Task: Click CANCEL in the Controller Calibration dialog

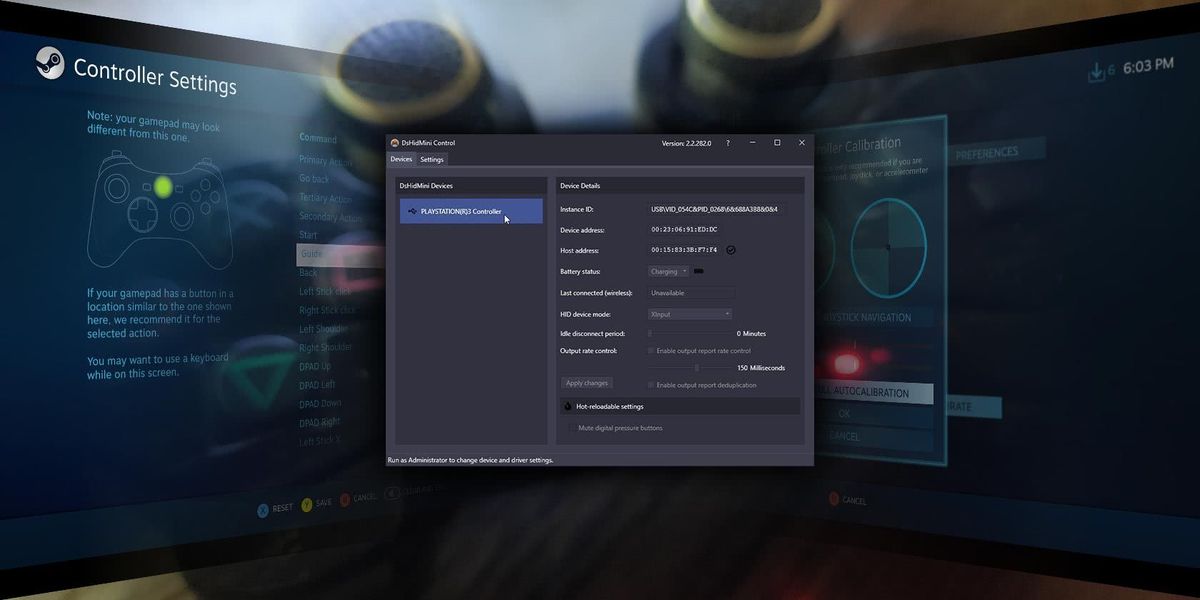Action: pos(845,436)
